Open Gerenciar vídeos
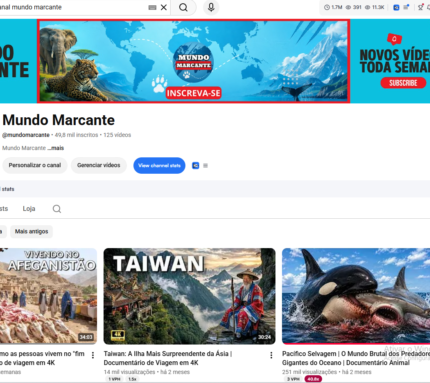The height and width of the screenshot is (383, 430). click(99, 165)
